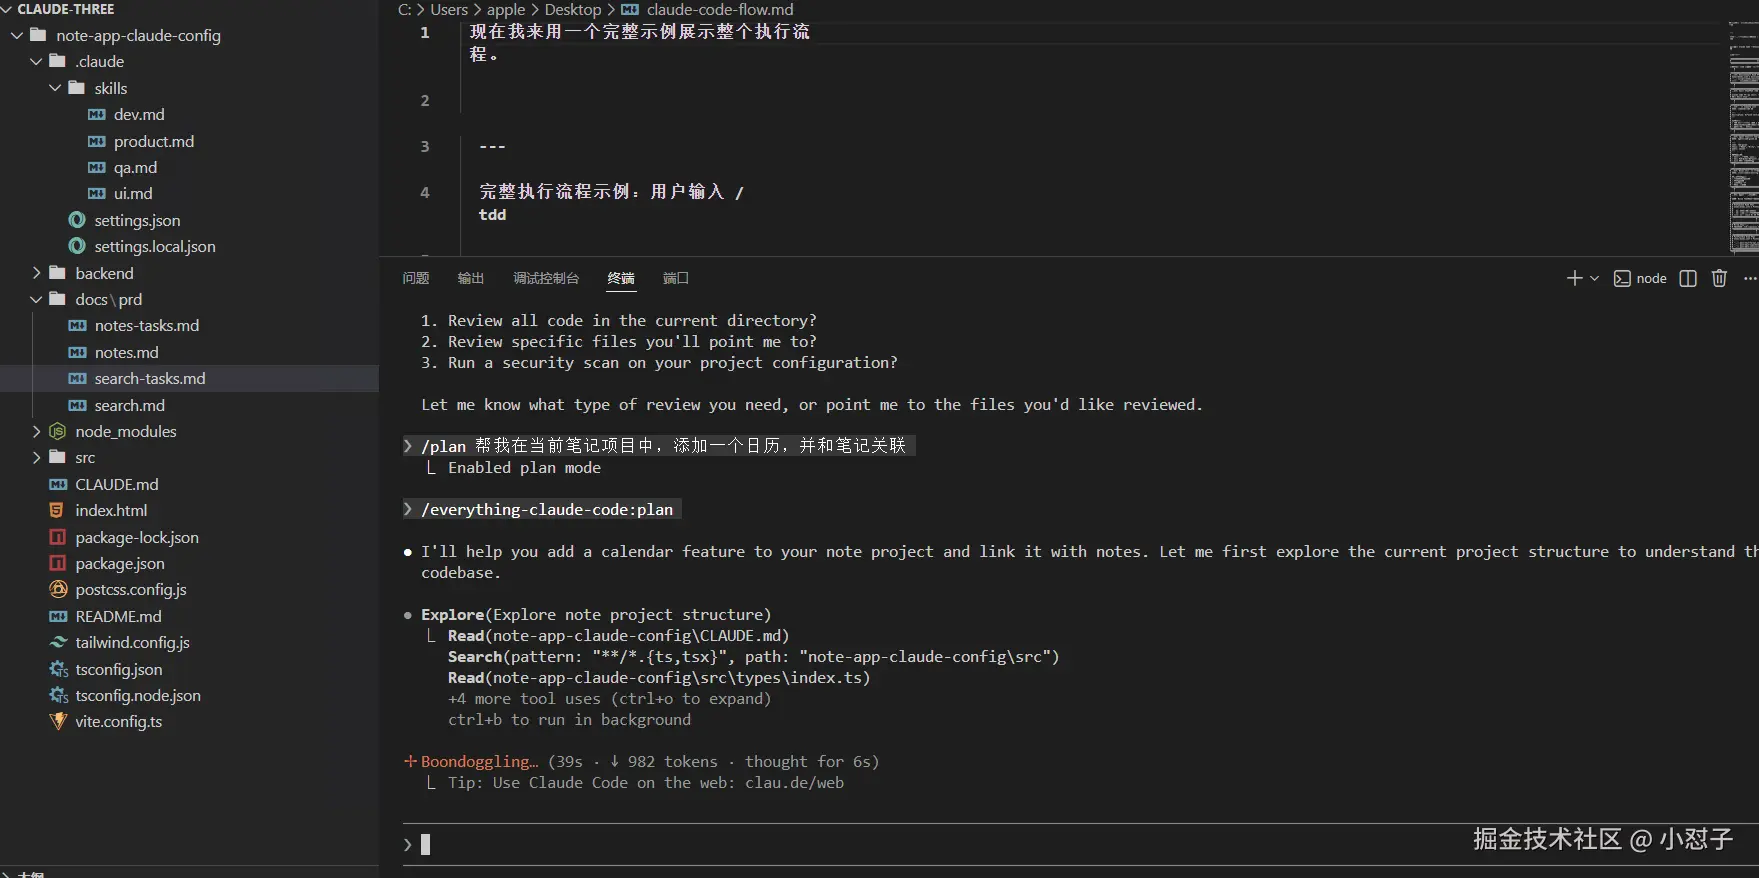
Task: Click the settings.json gear icon in skills folder
Action: pos(77,220)
